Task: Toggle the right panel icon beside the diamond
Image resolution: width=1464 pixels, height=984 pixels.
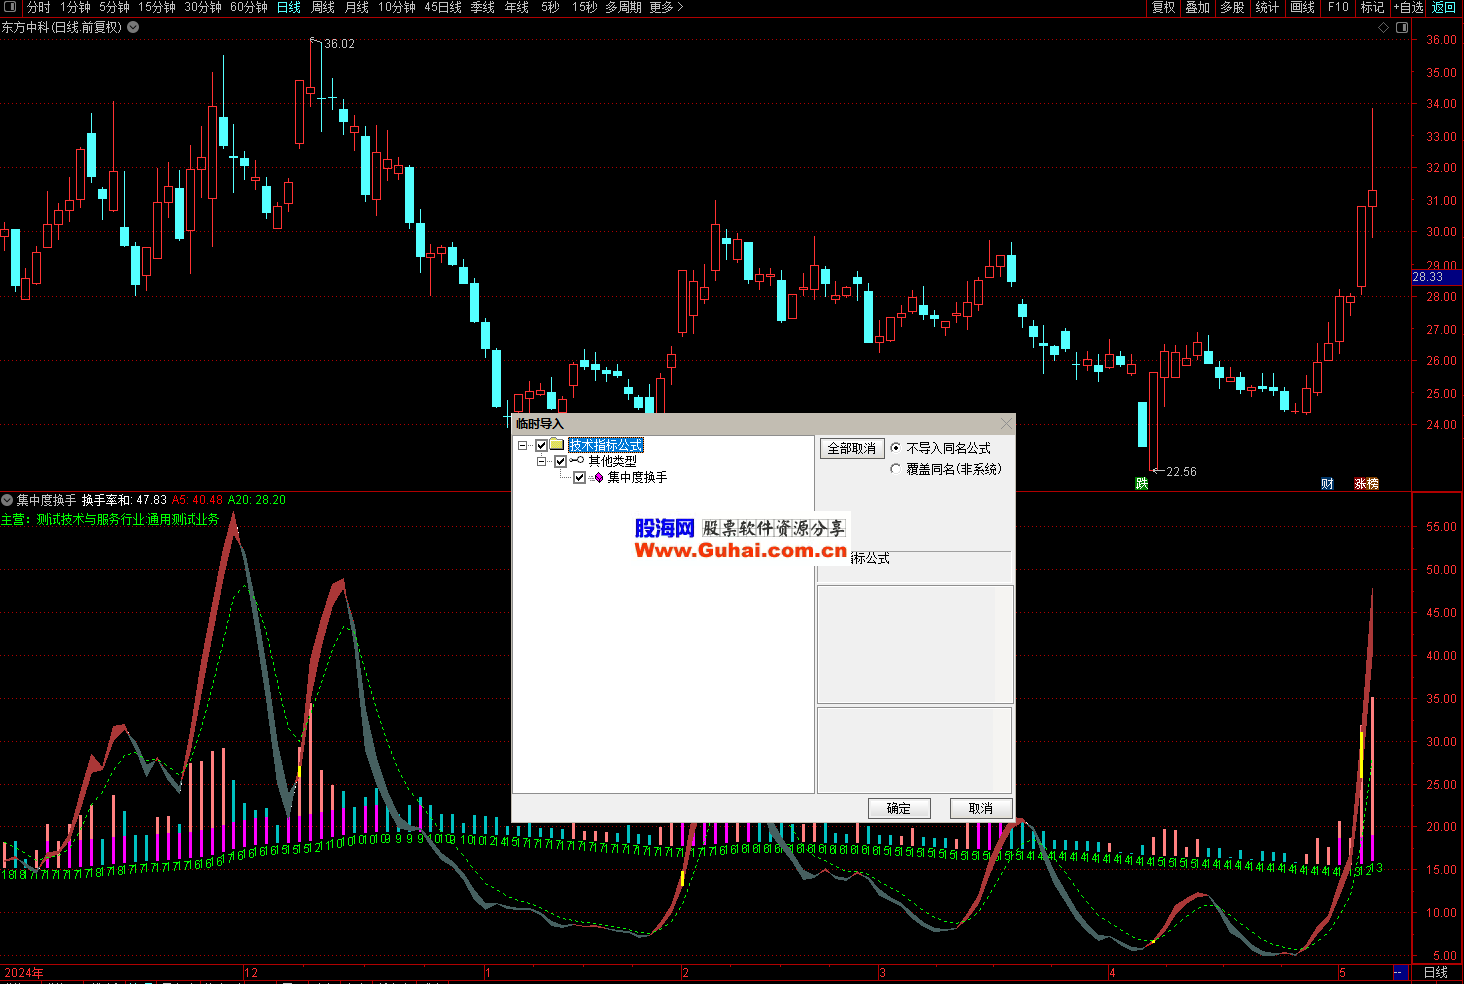Action: 1402,27
